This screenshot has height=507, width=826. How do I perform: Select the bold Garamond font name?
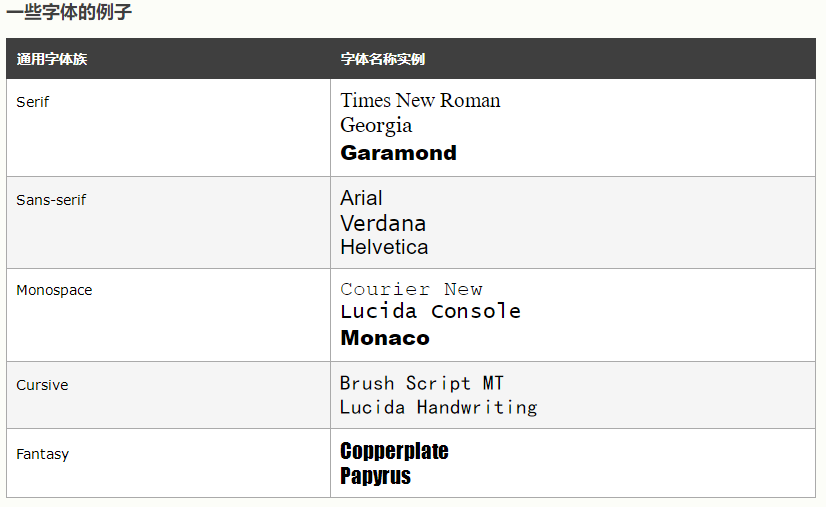point(398,153)
